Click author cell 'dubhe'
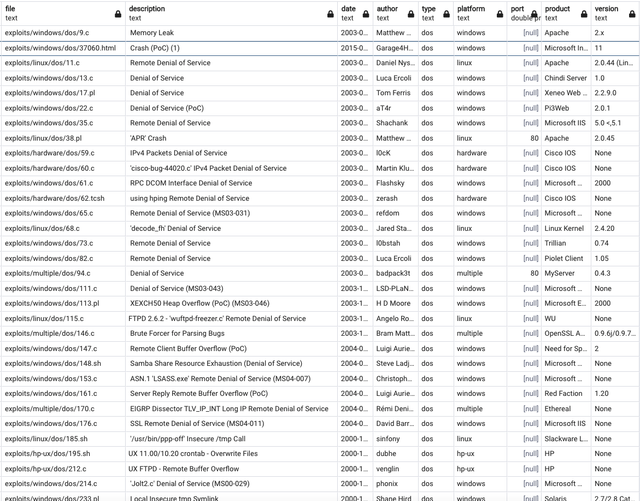The height and width of the screenshot is (501, 640). tap(396, 454)
